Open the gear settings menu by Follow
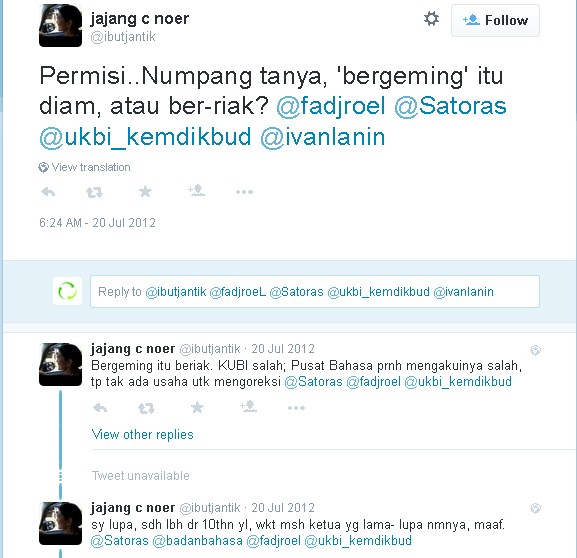The width and height of the screenshot is (577, 558). pos(431,19)
